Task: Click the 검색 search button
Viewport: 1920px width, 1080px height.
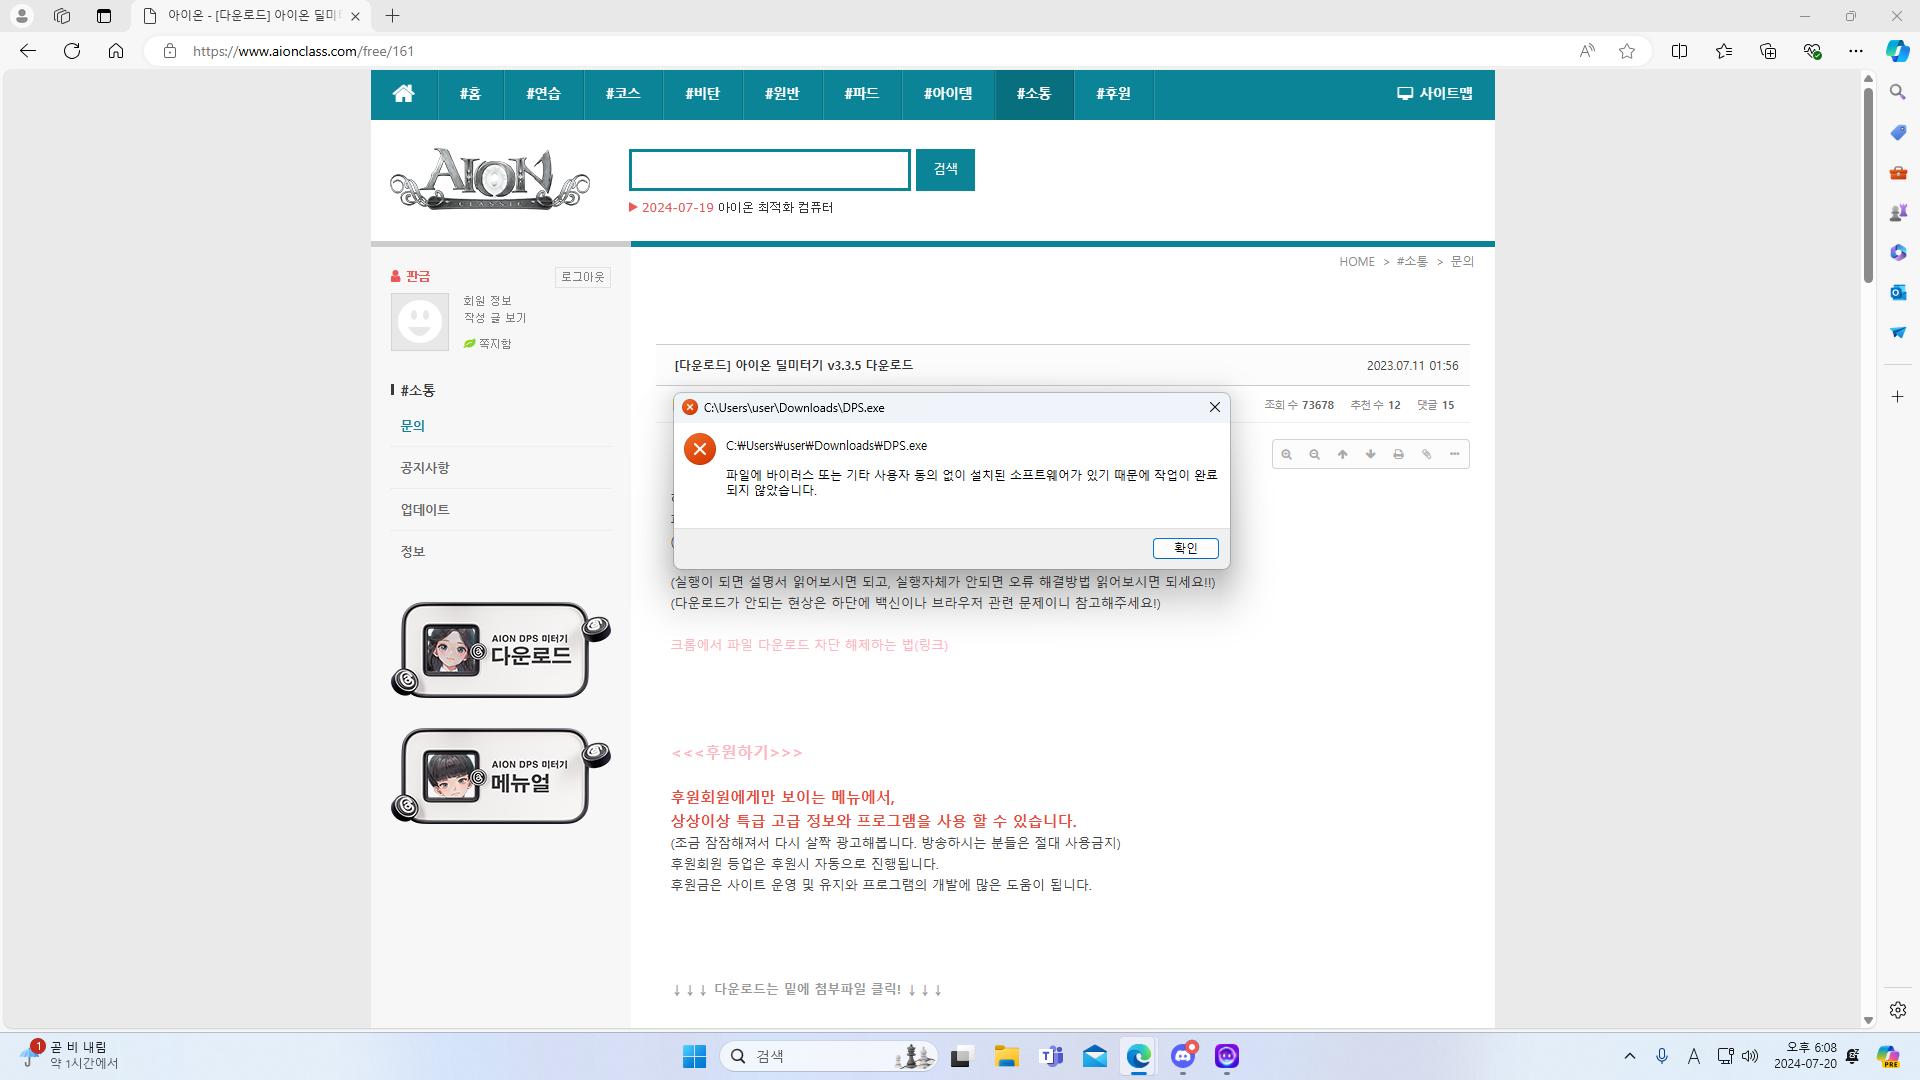Action: click(x=945, y=170)
